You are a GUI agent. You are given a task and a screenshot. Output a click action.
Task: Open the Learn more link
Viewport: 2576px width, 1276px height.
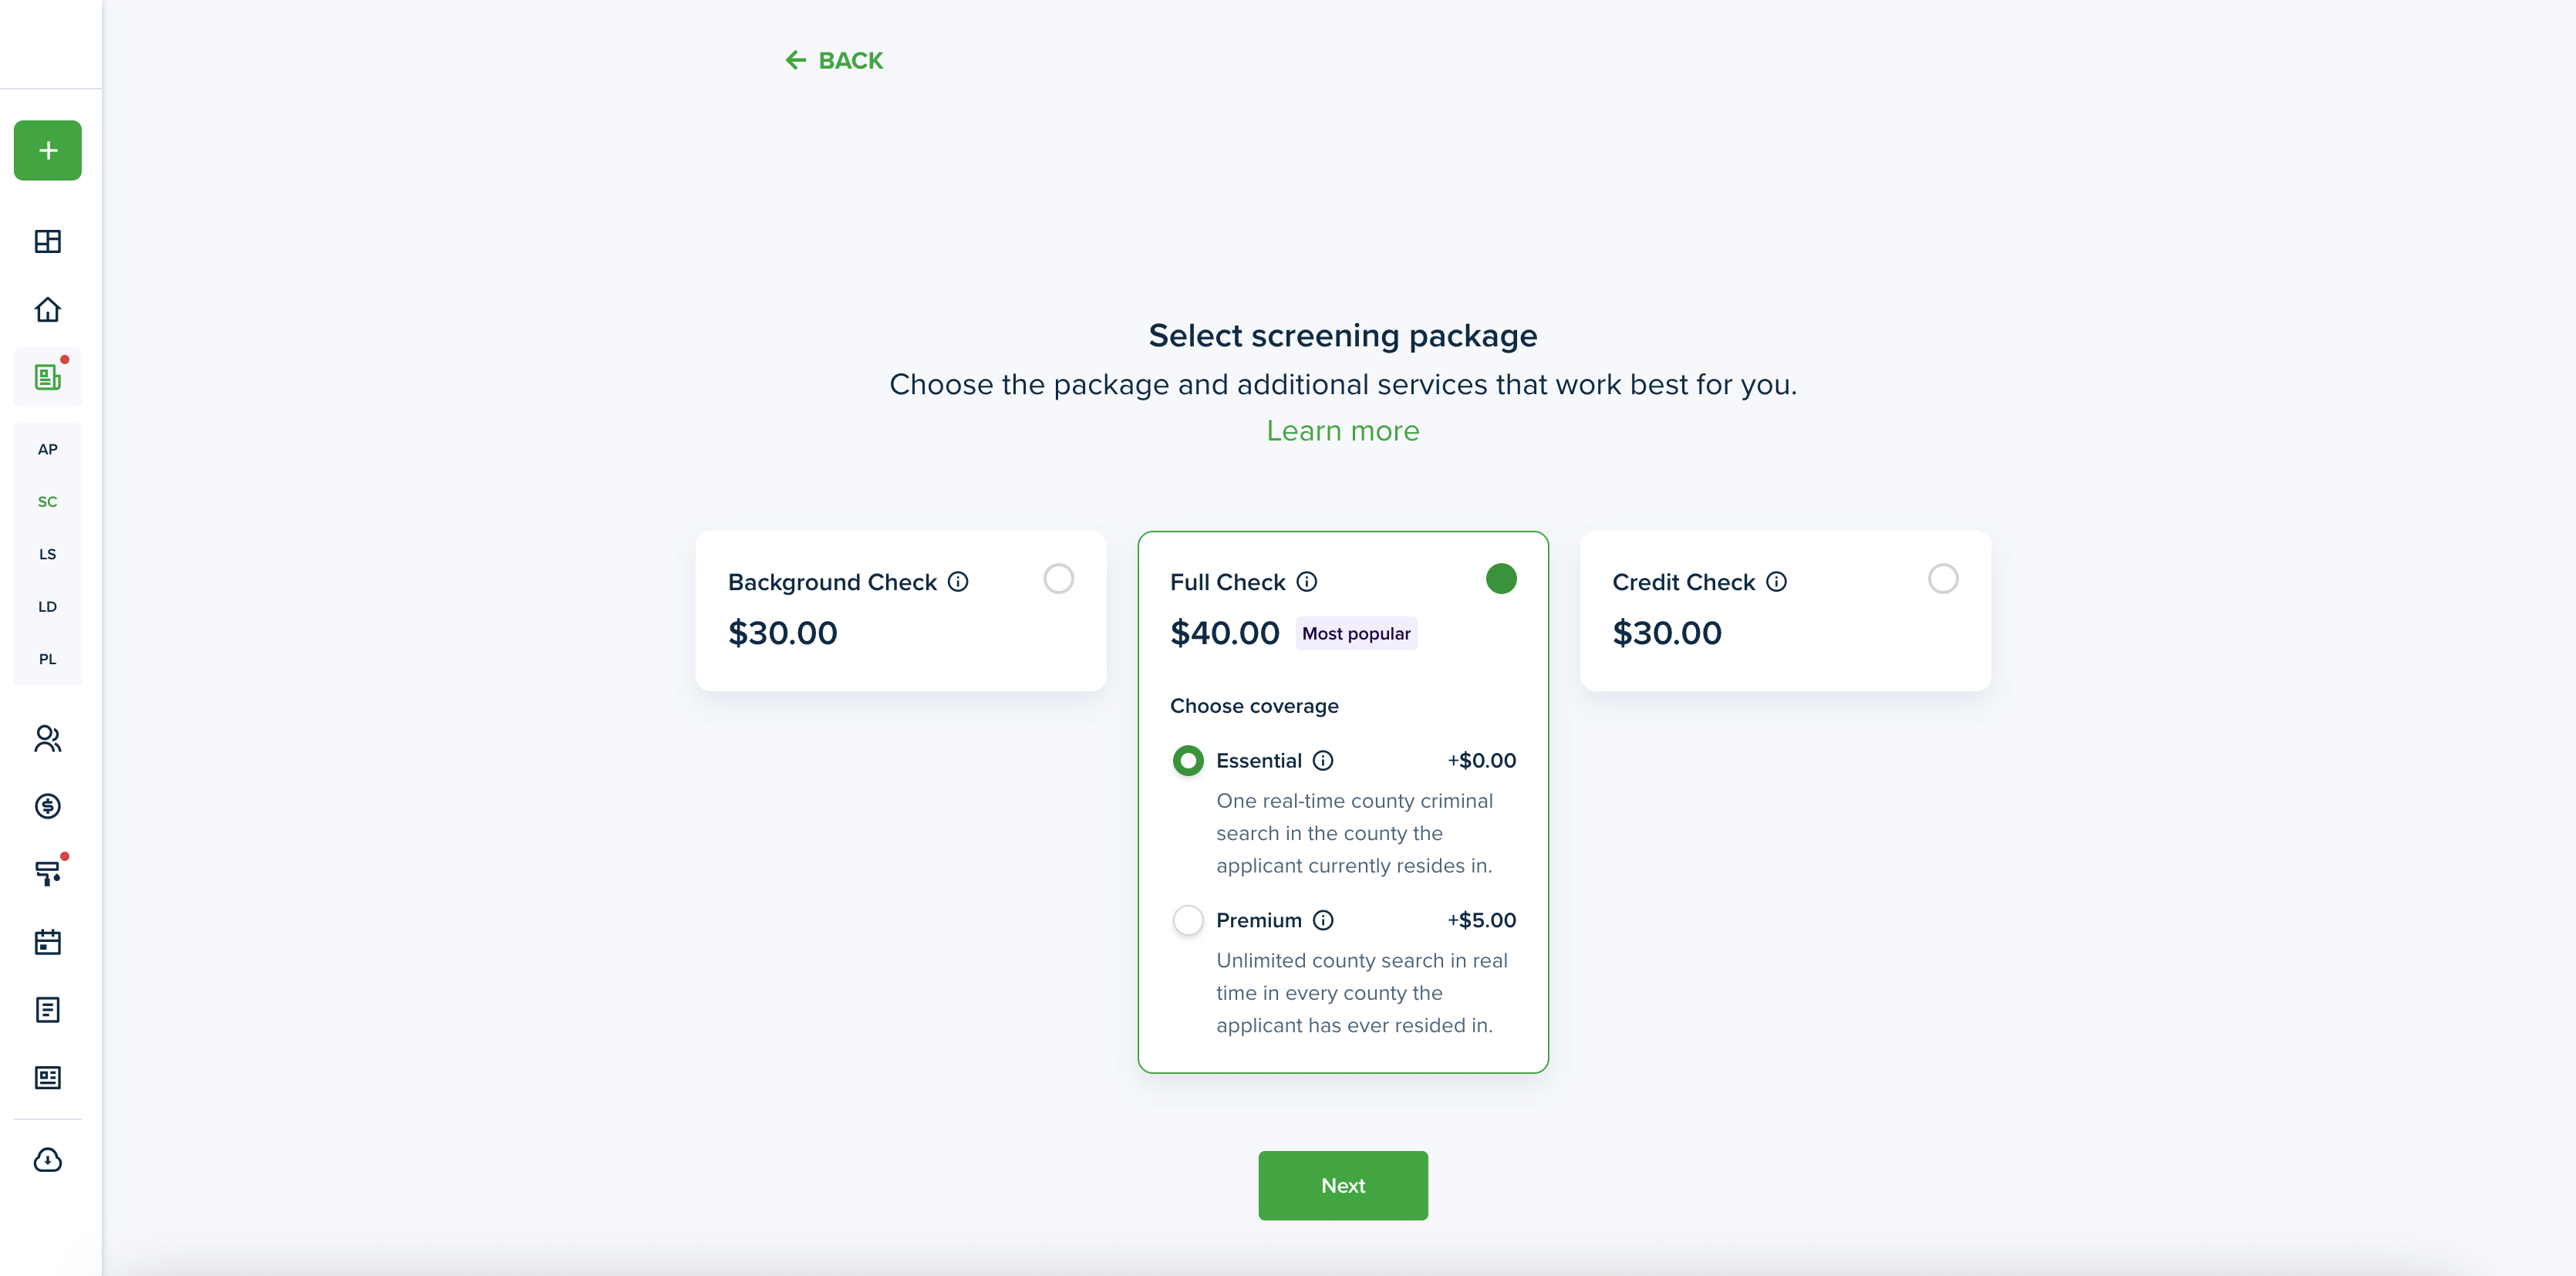(1343, 430)
